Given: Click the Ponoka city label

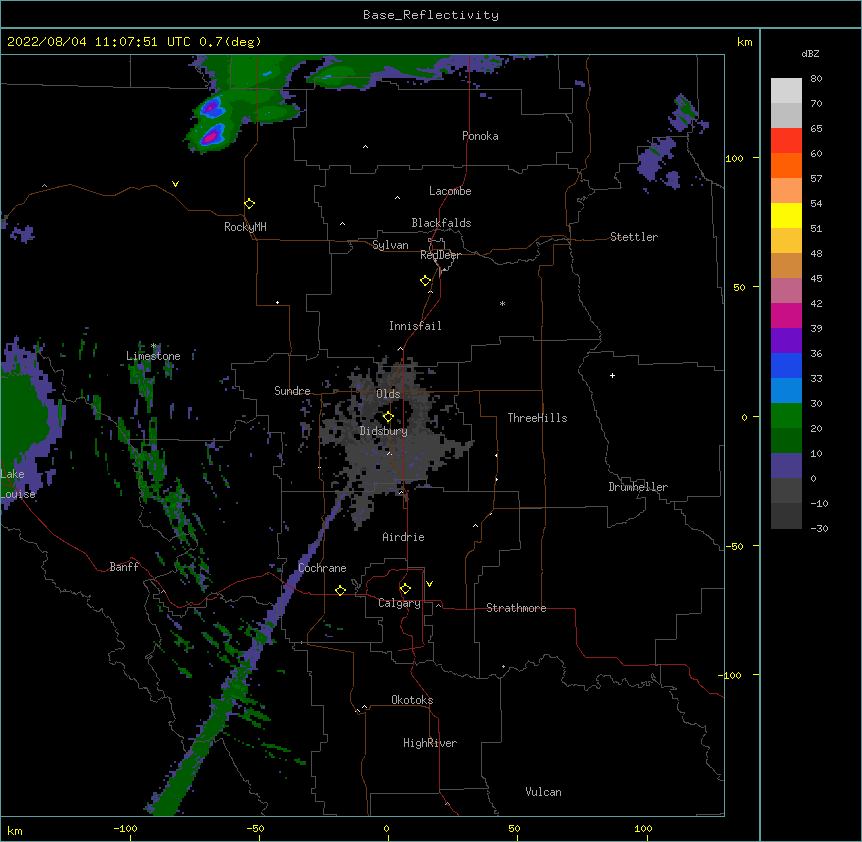Looking at the screenshot, I should tap(480, 136).
